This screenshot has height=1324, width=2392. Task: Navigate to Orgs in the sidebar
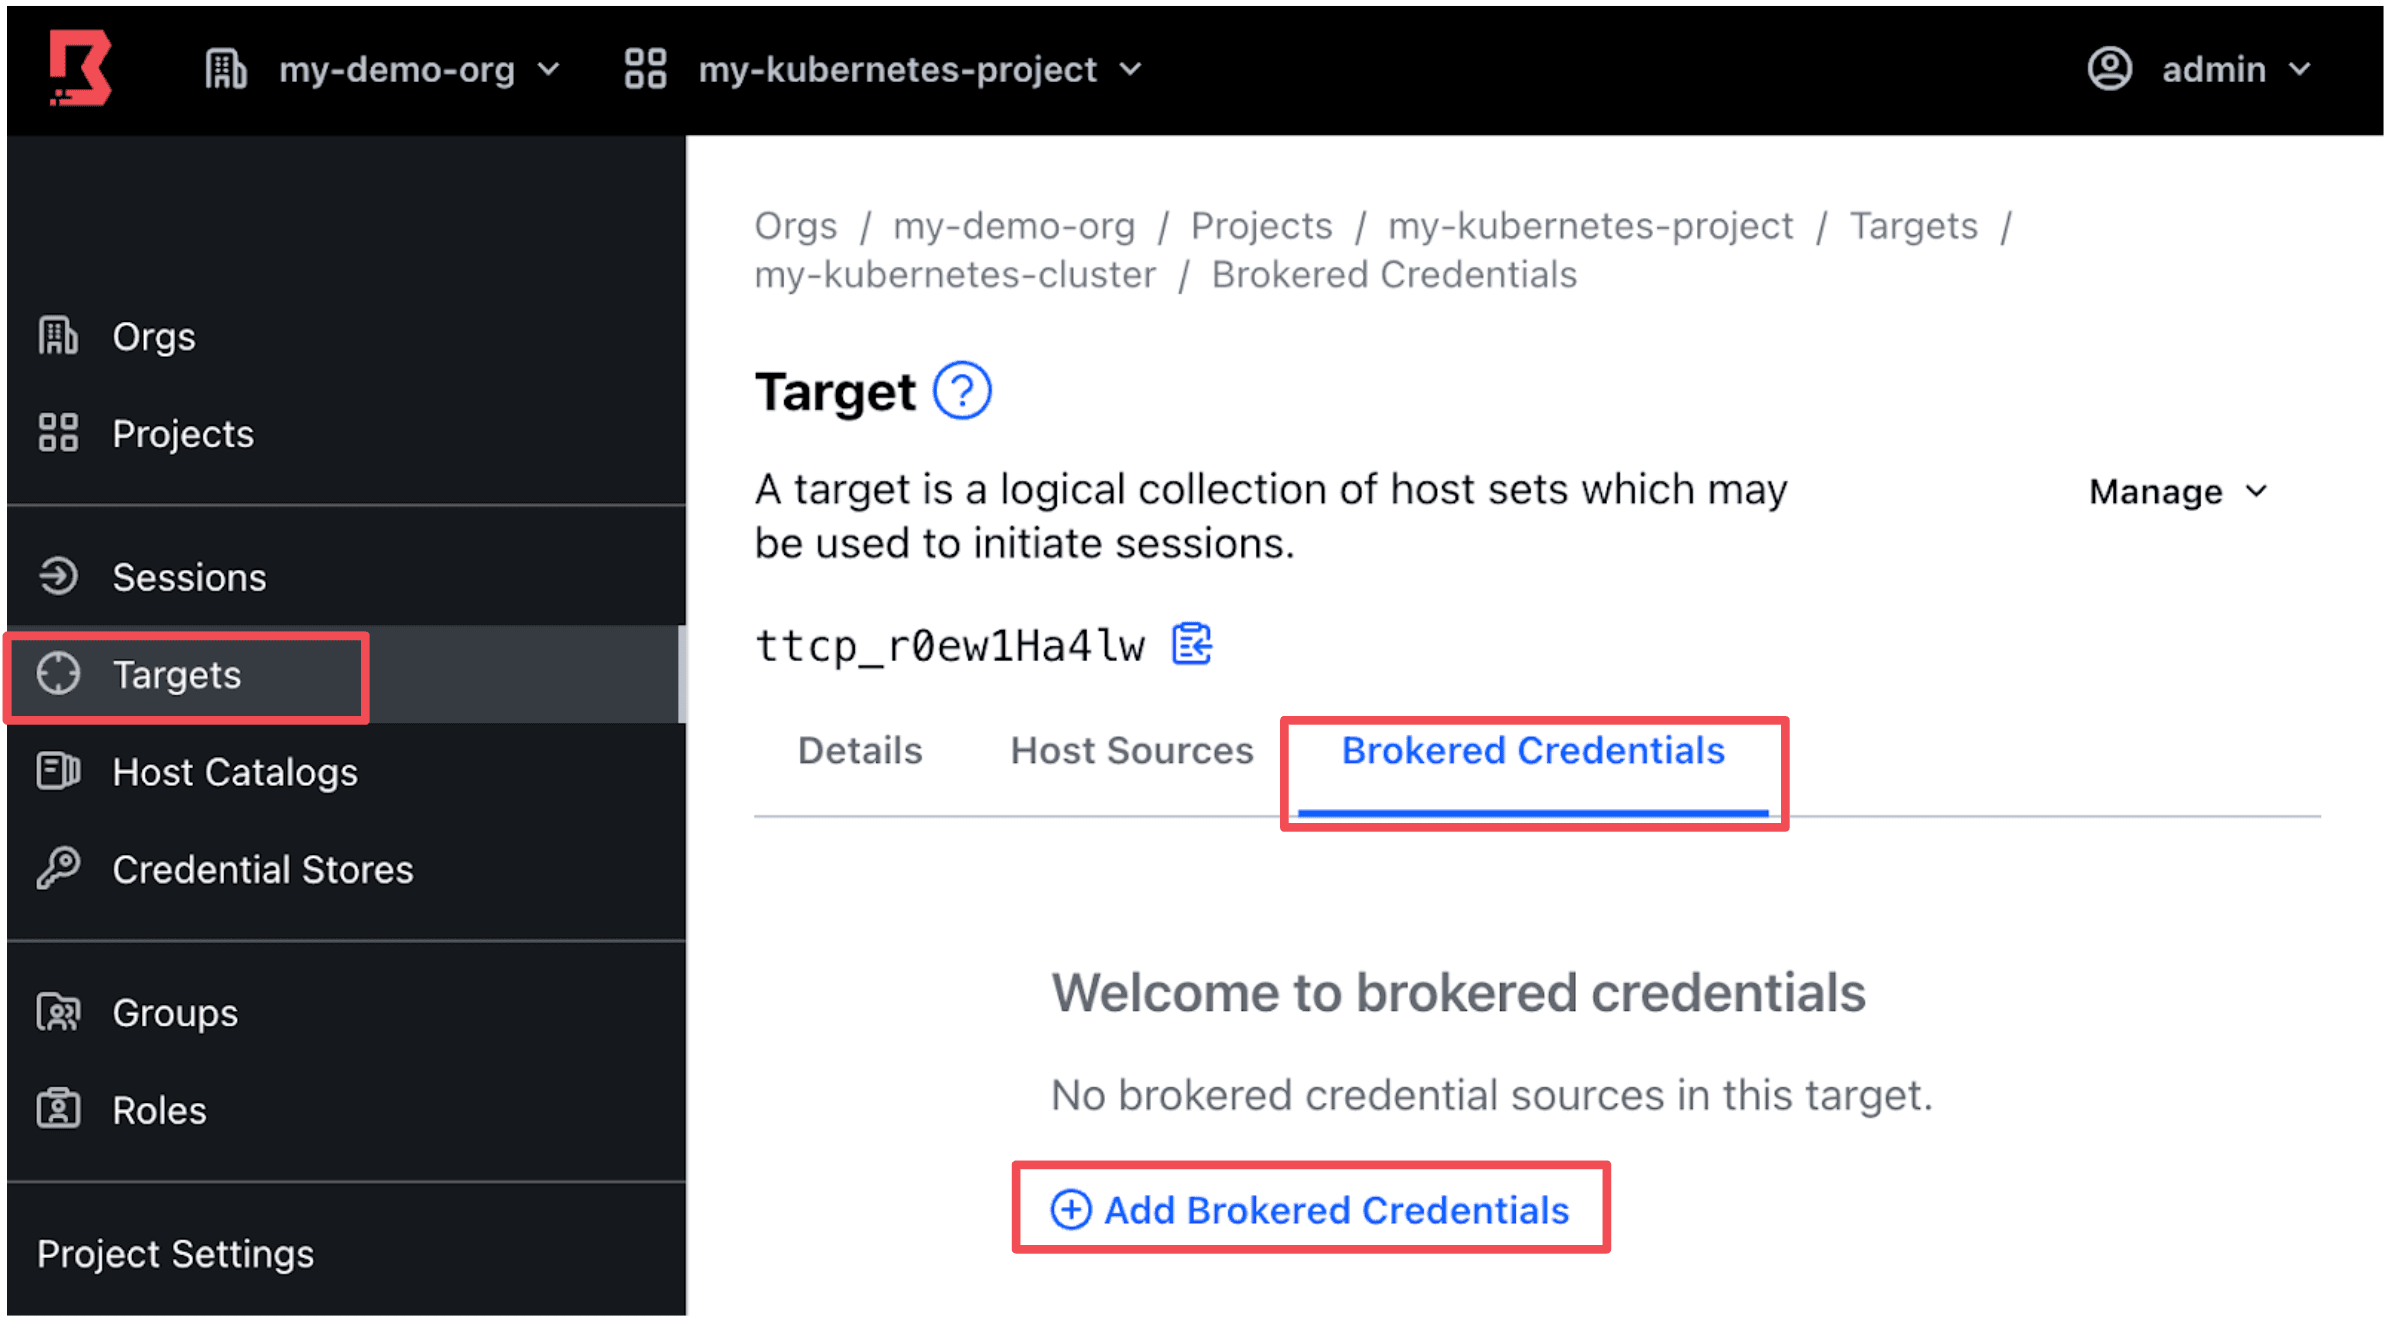pos(153,337)
